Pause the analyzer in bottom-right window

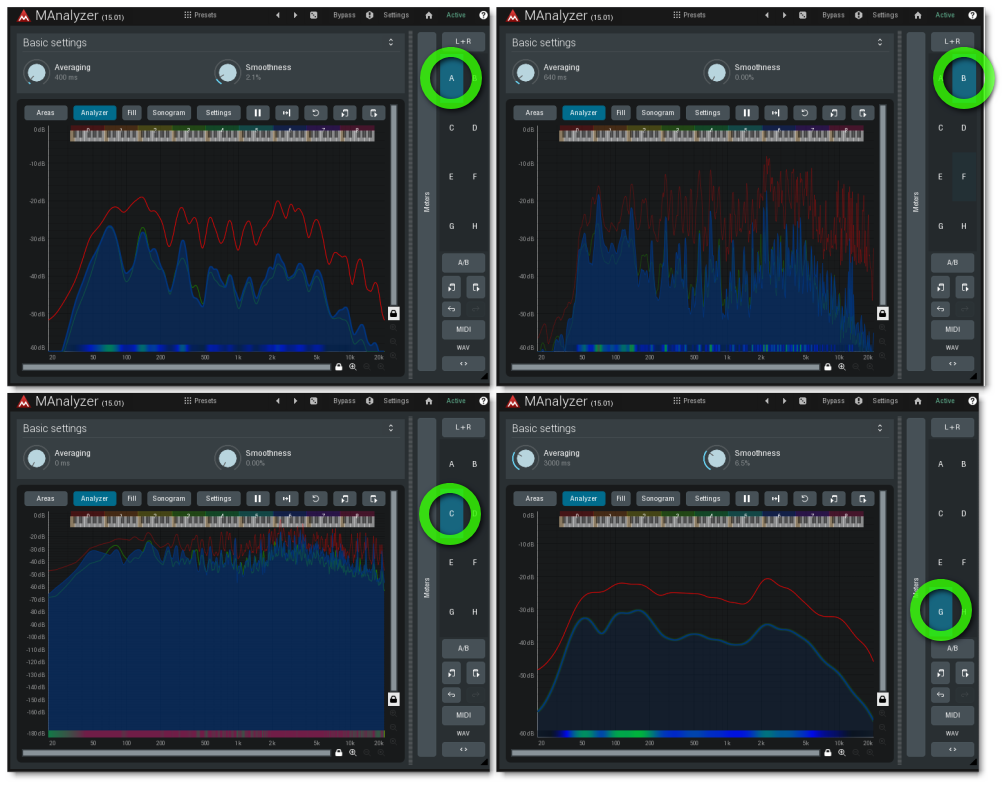746,498
